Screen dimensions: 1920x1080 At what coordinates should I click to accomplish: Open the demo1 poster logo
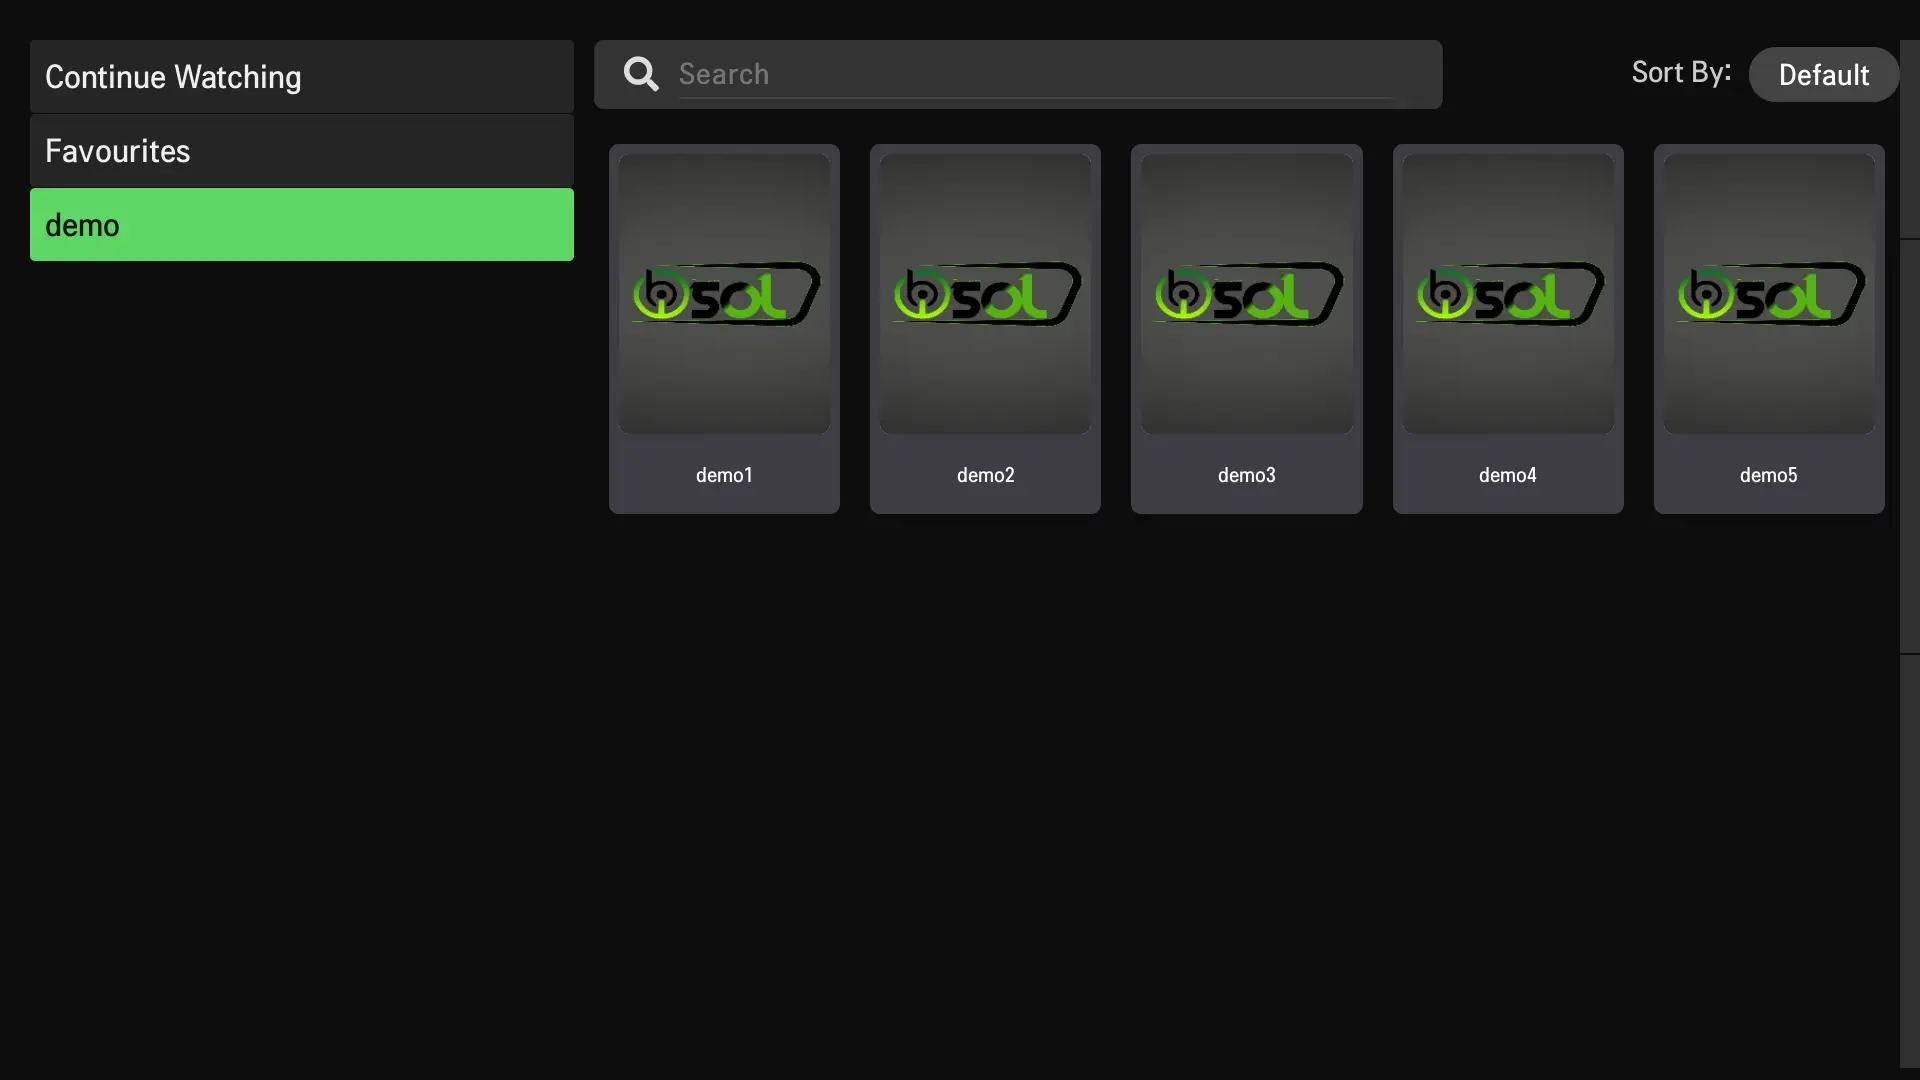coord(724,294)
